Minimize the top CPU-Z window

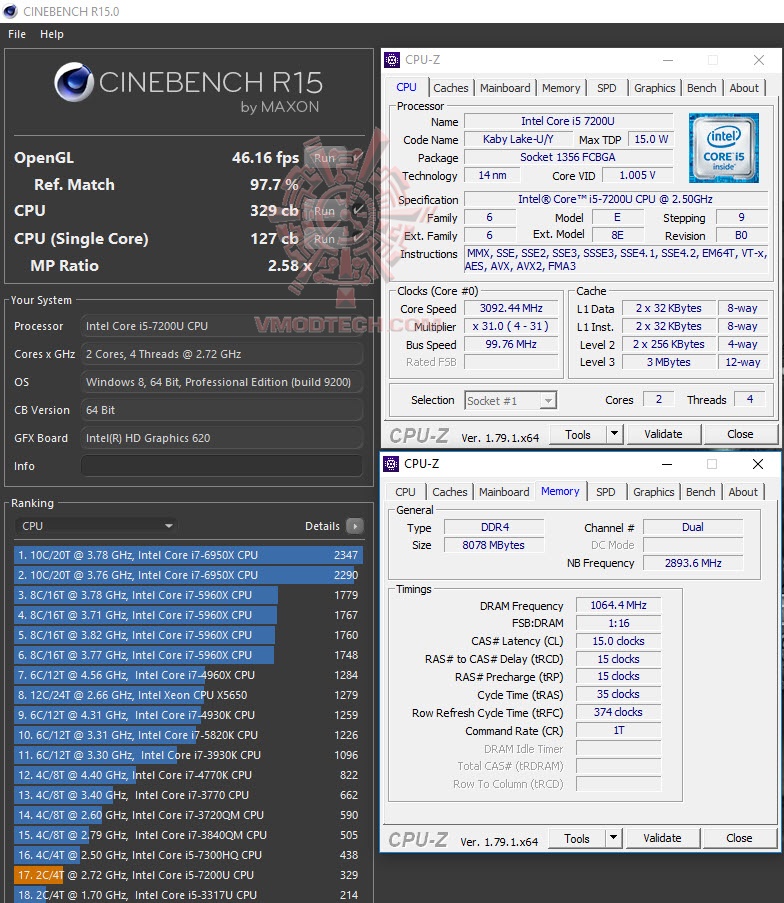coord(668,60)
